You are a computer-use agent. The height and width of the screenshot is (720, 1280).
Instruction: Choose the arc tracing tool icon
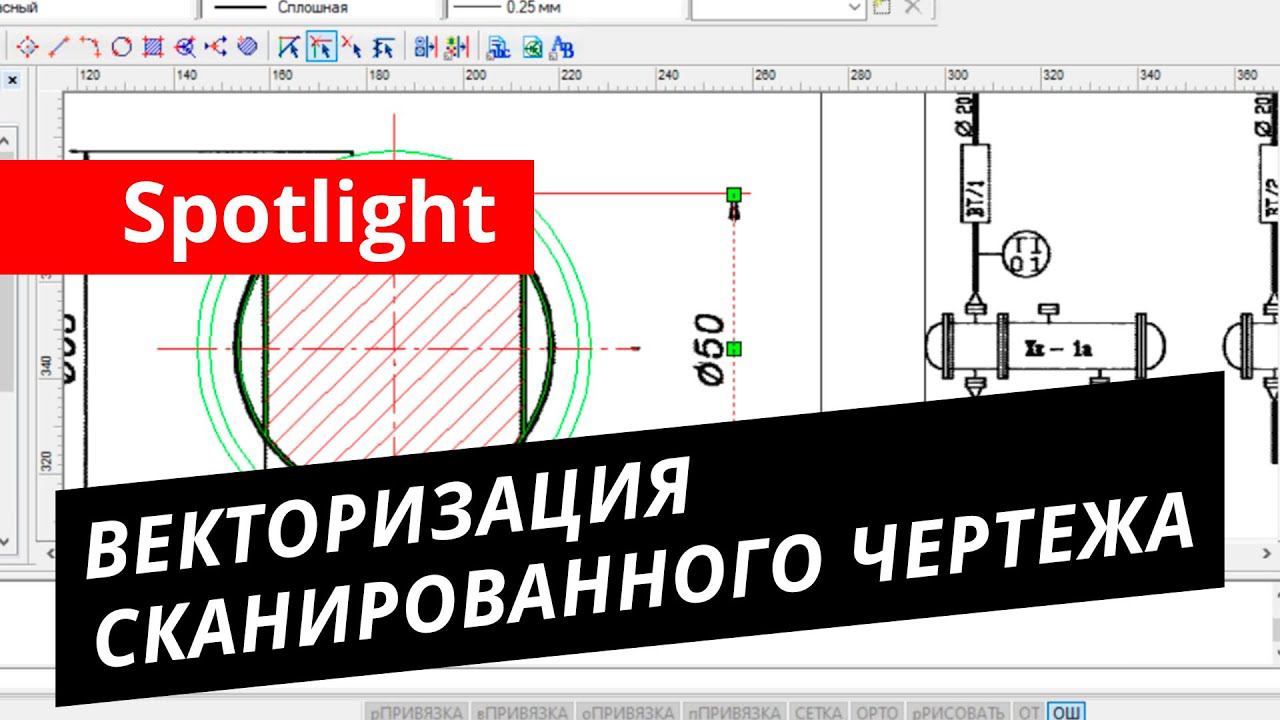[x=90, y=46]
